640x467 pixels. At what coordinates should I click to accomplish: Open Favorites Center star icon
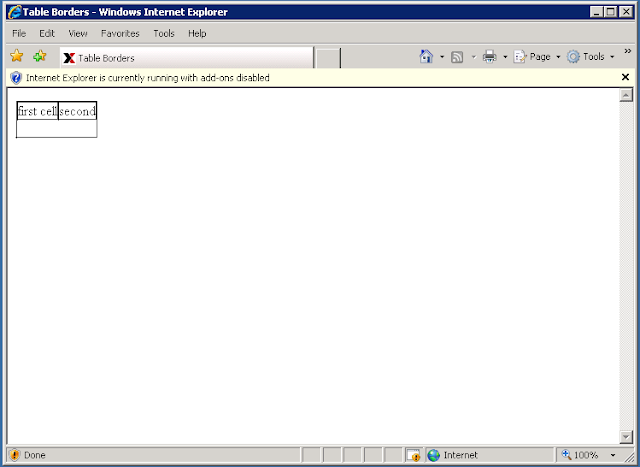pos(17,56)
